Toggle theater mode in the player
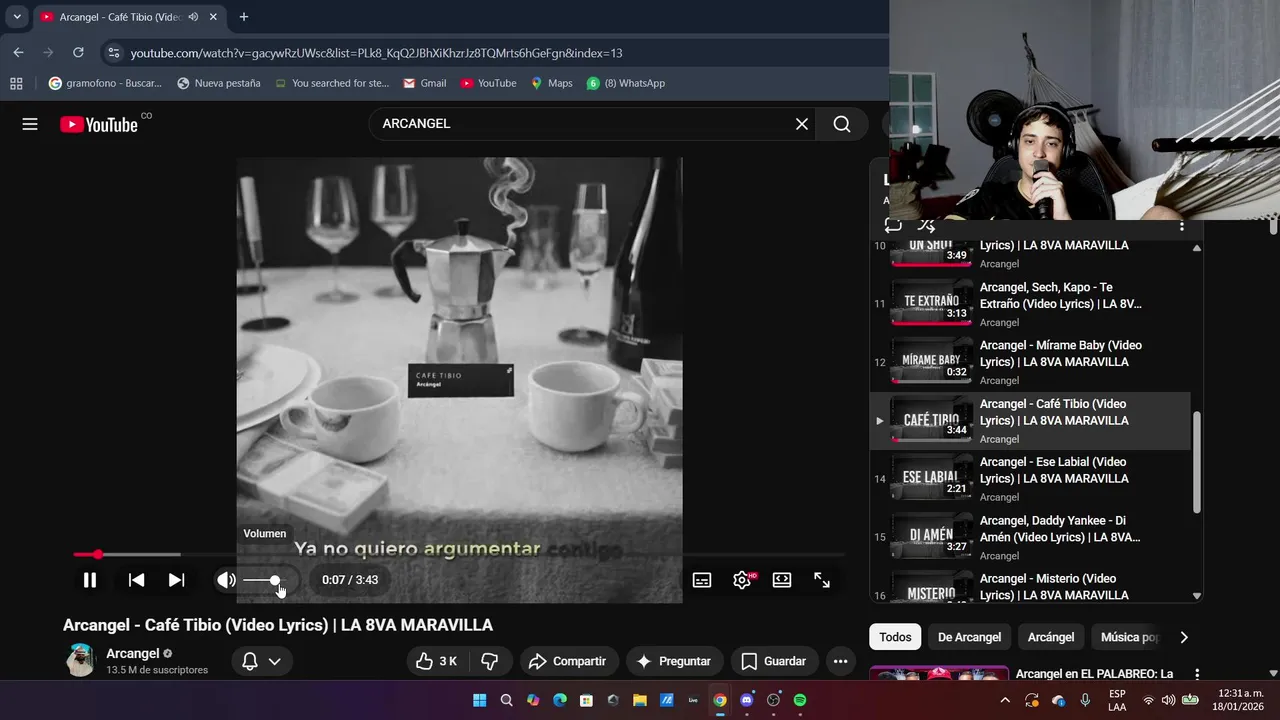Image resolution: width=1280 pixels, height=720 pixels. 782,580
